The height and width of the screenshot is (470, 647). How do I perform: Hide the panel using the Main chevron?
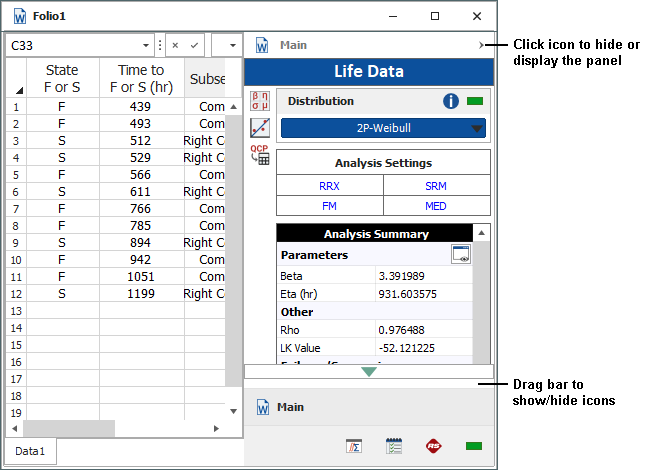(482, 45)
